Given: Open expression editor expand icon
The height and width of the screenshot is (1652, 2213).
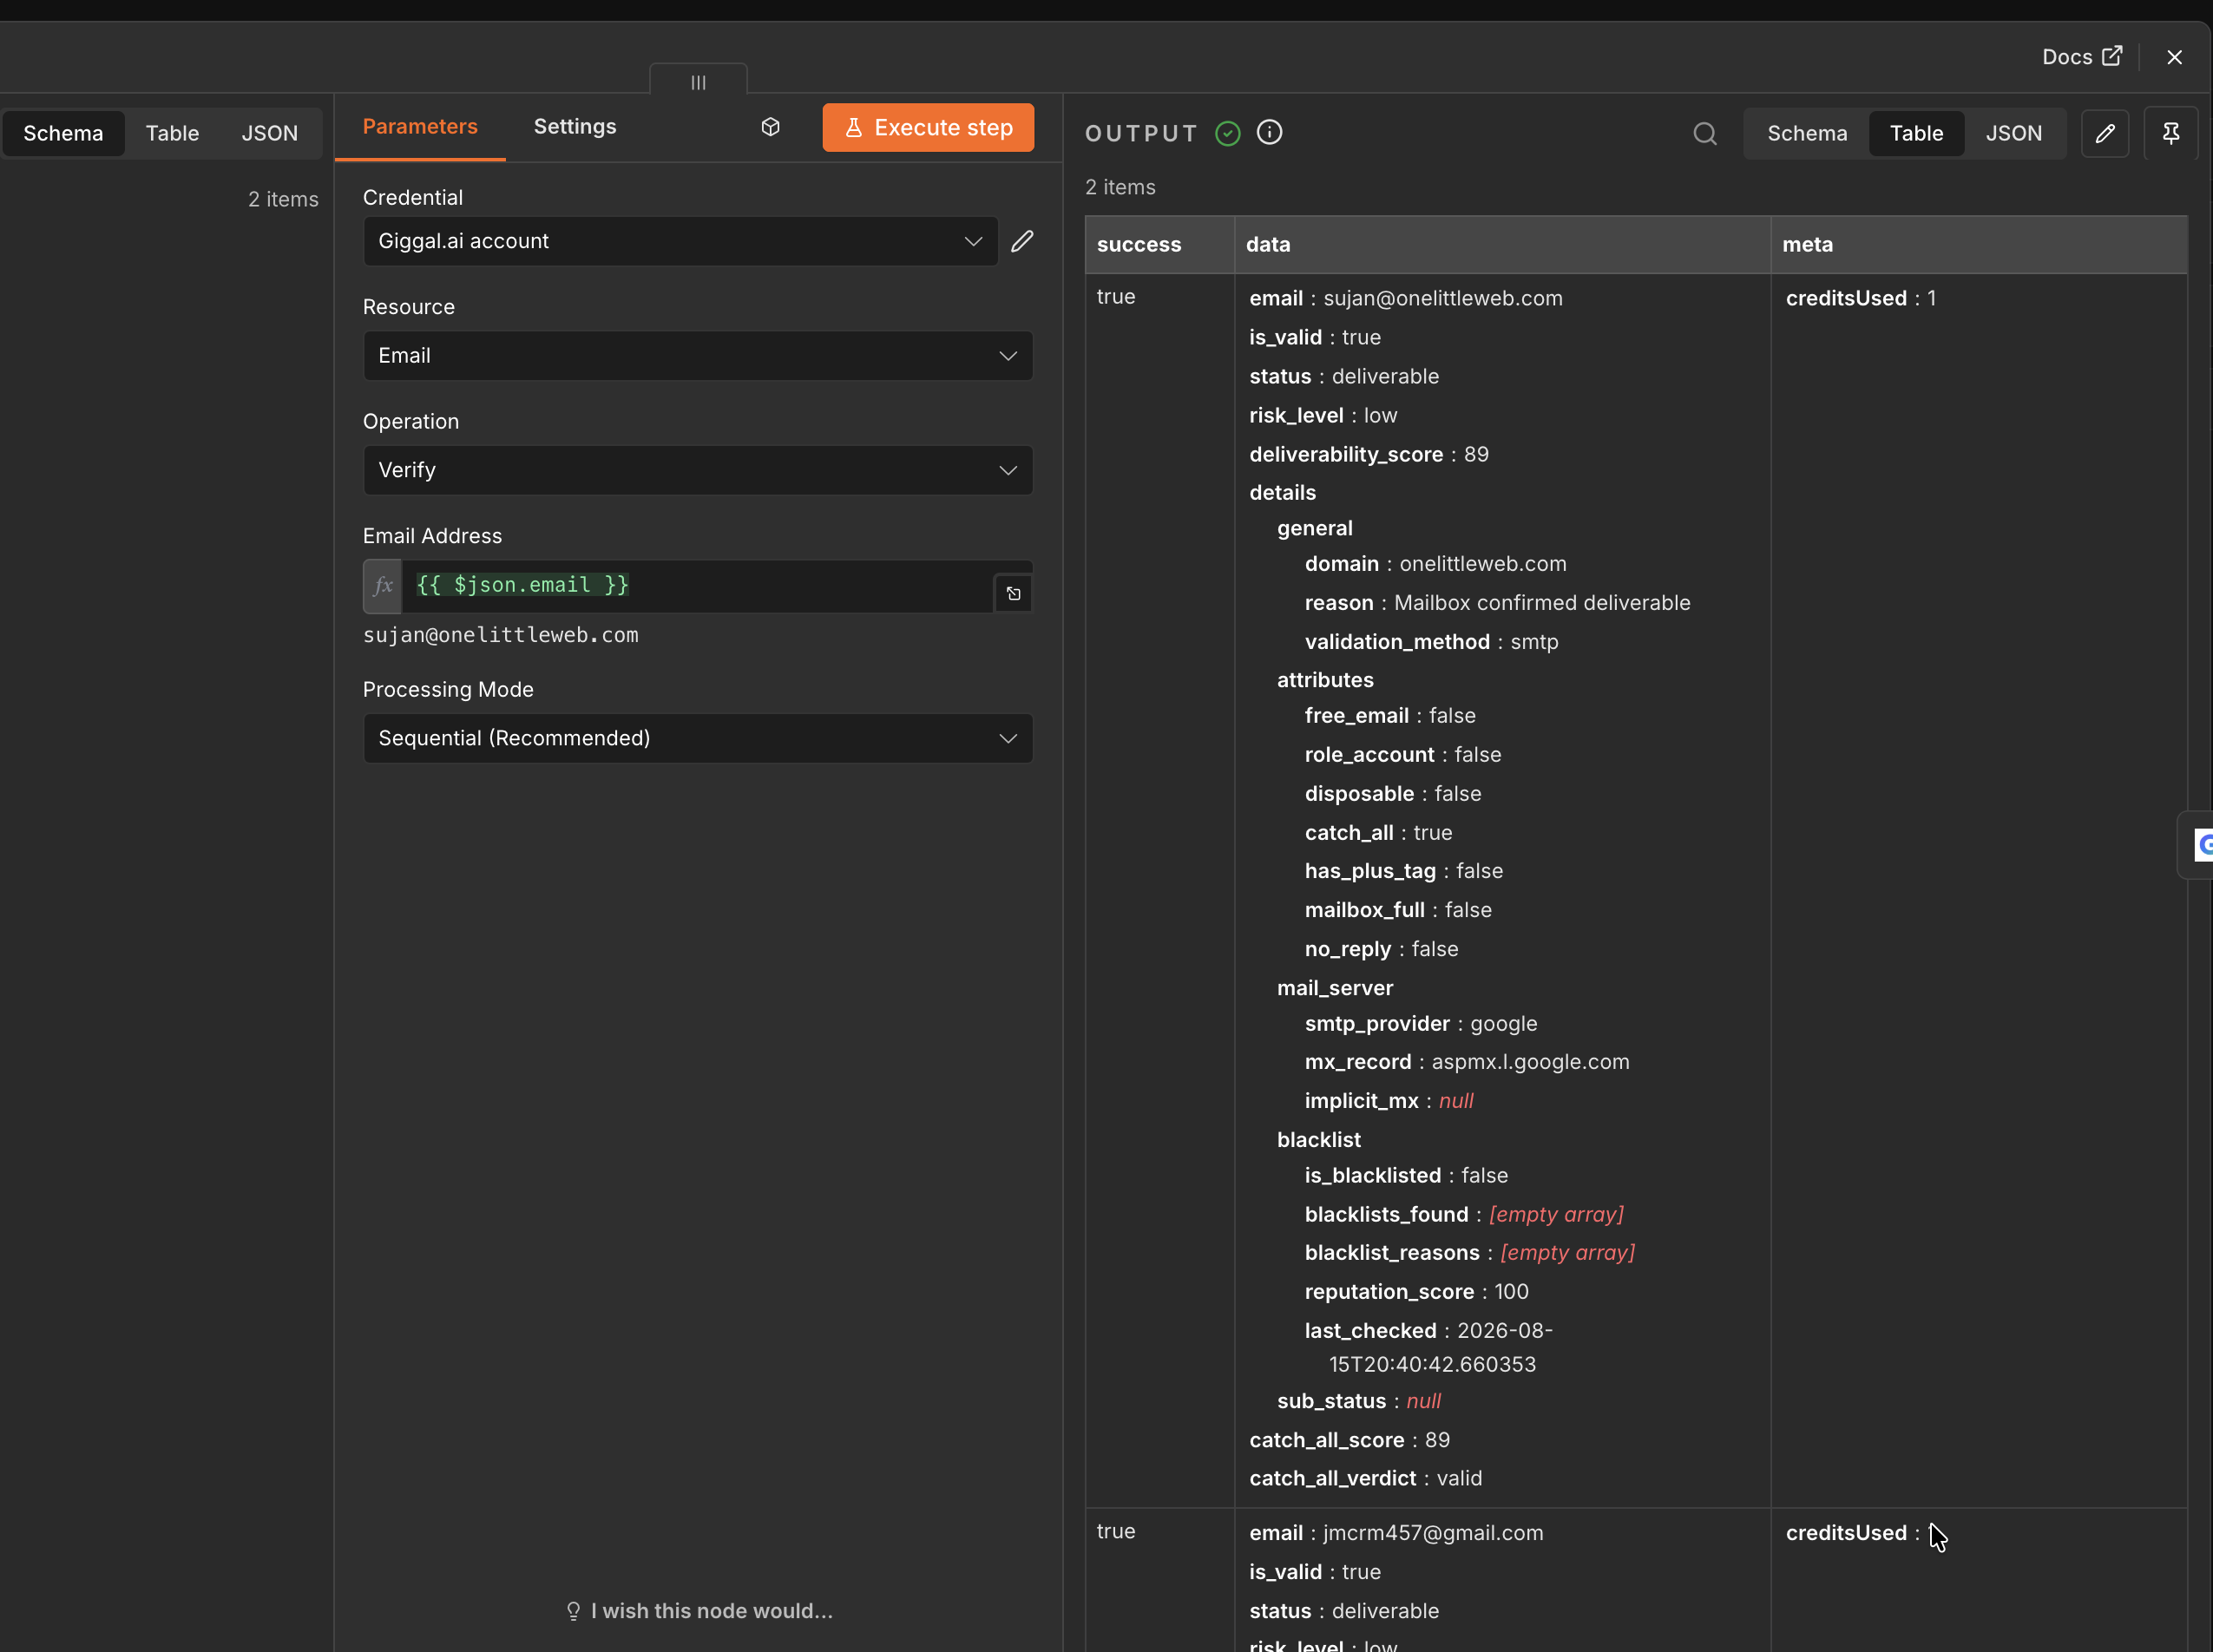Looking at the screenshot, I should point(1013,594).
